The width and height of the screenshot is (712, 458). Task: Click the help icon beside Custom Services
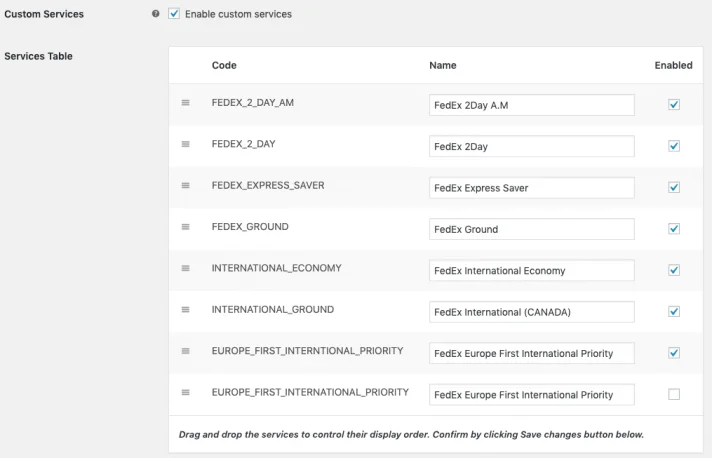coord(156,14)
